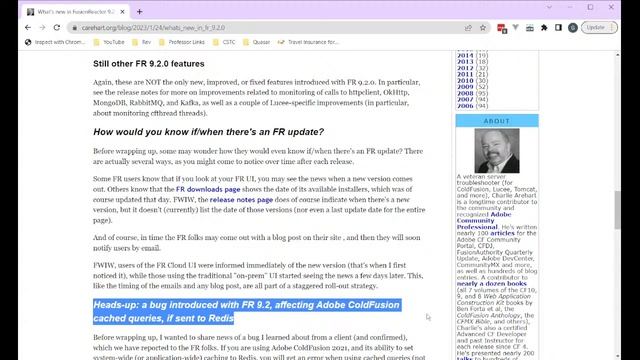The image size is (640, 360).
Task: Click the highlighted Heads-up bug heading
Action: (247, 311)
